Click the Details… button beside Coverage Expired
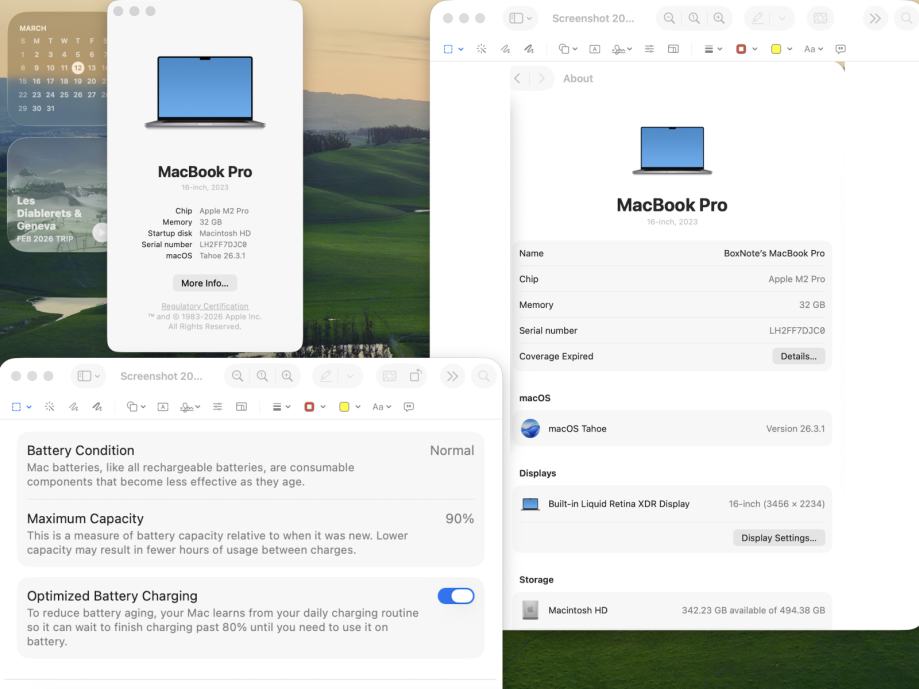919x689 pixels. (798, 356)
